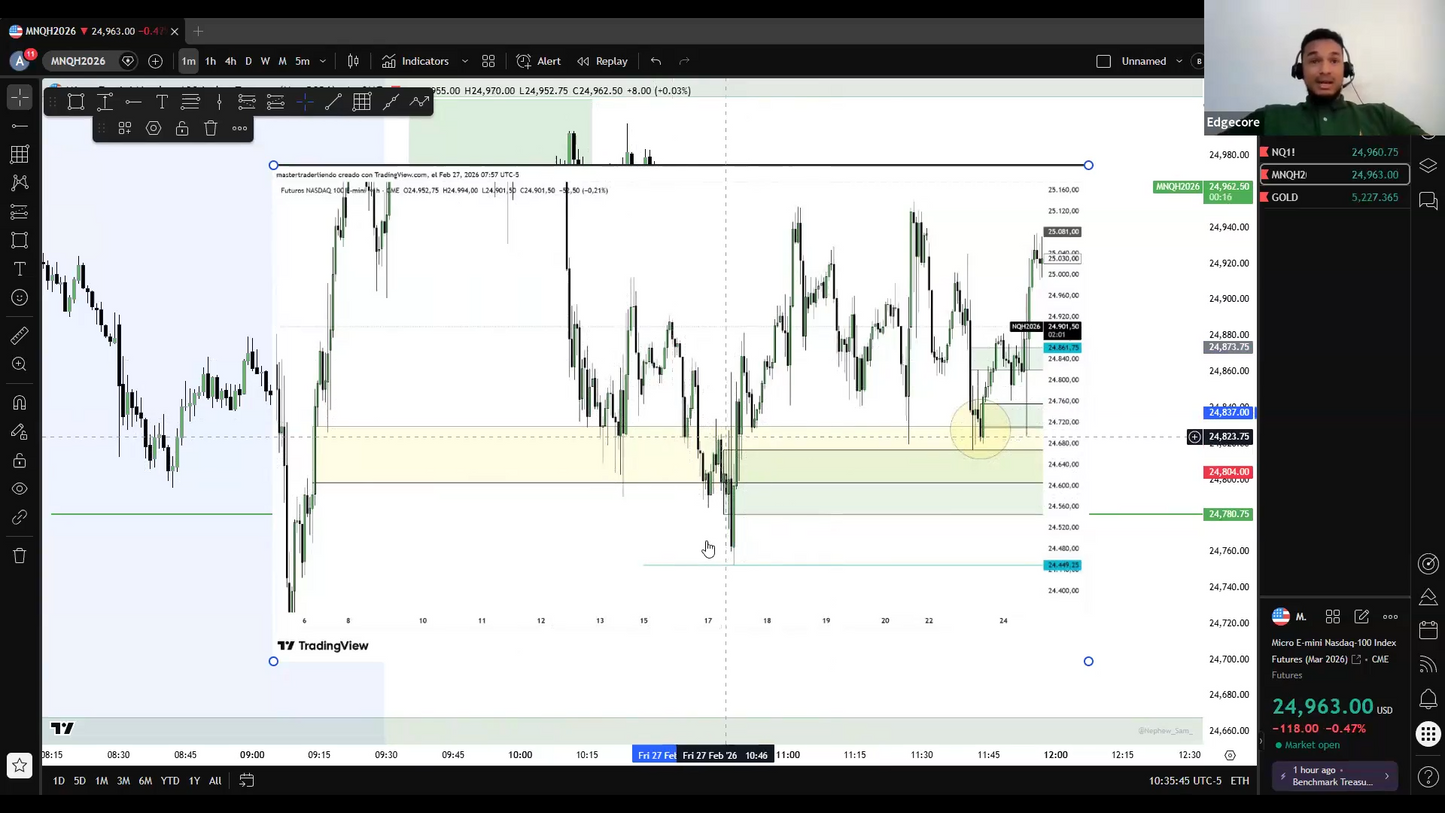Click the red flag beside NQ1! symbol
Viewport: 1445px width, 813px height.
pyautogui.click(x=1263, y=152)
